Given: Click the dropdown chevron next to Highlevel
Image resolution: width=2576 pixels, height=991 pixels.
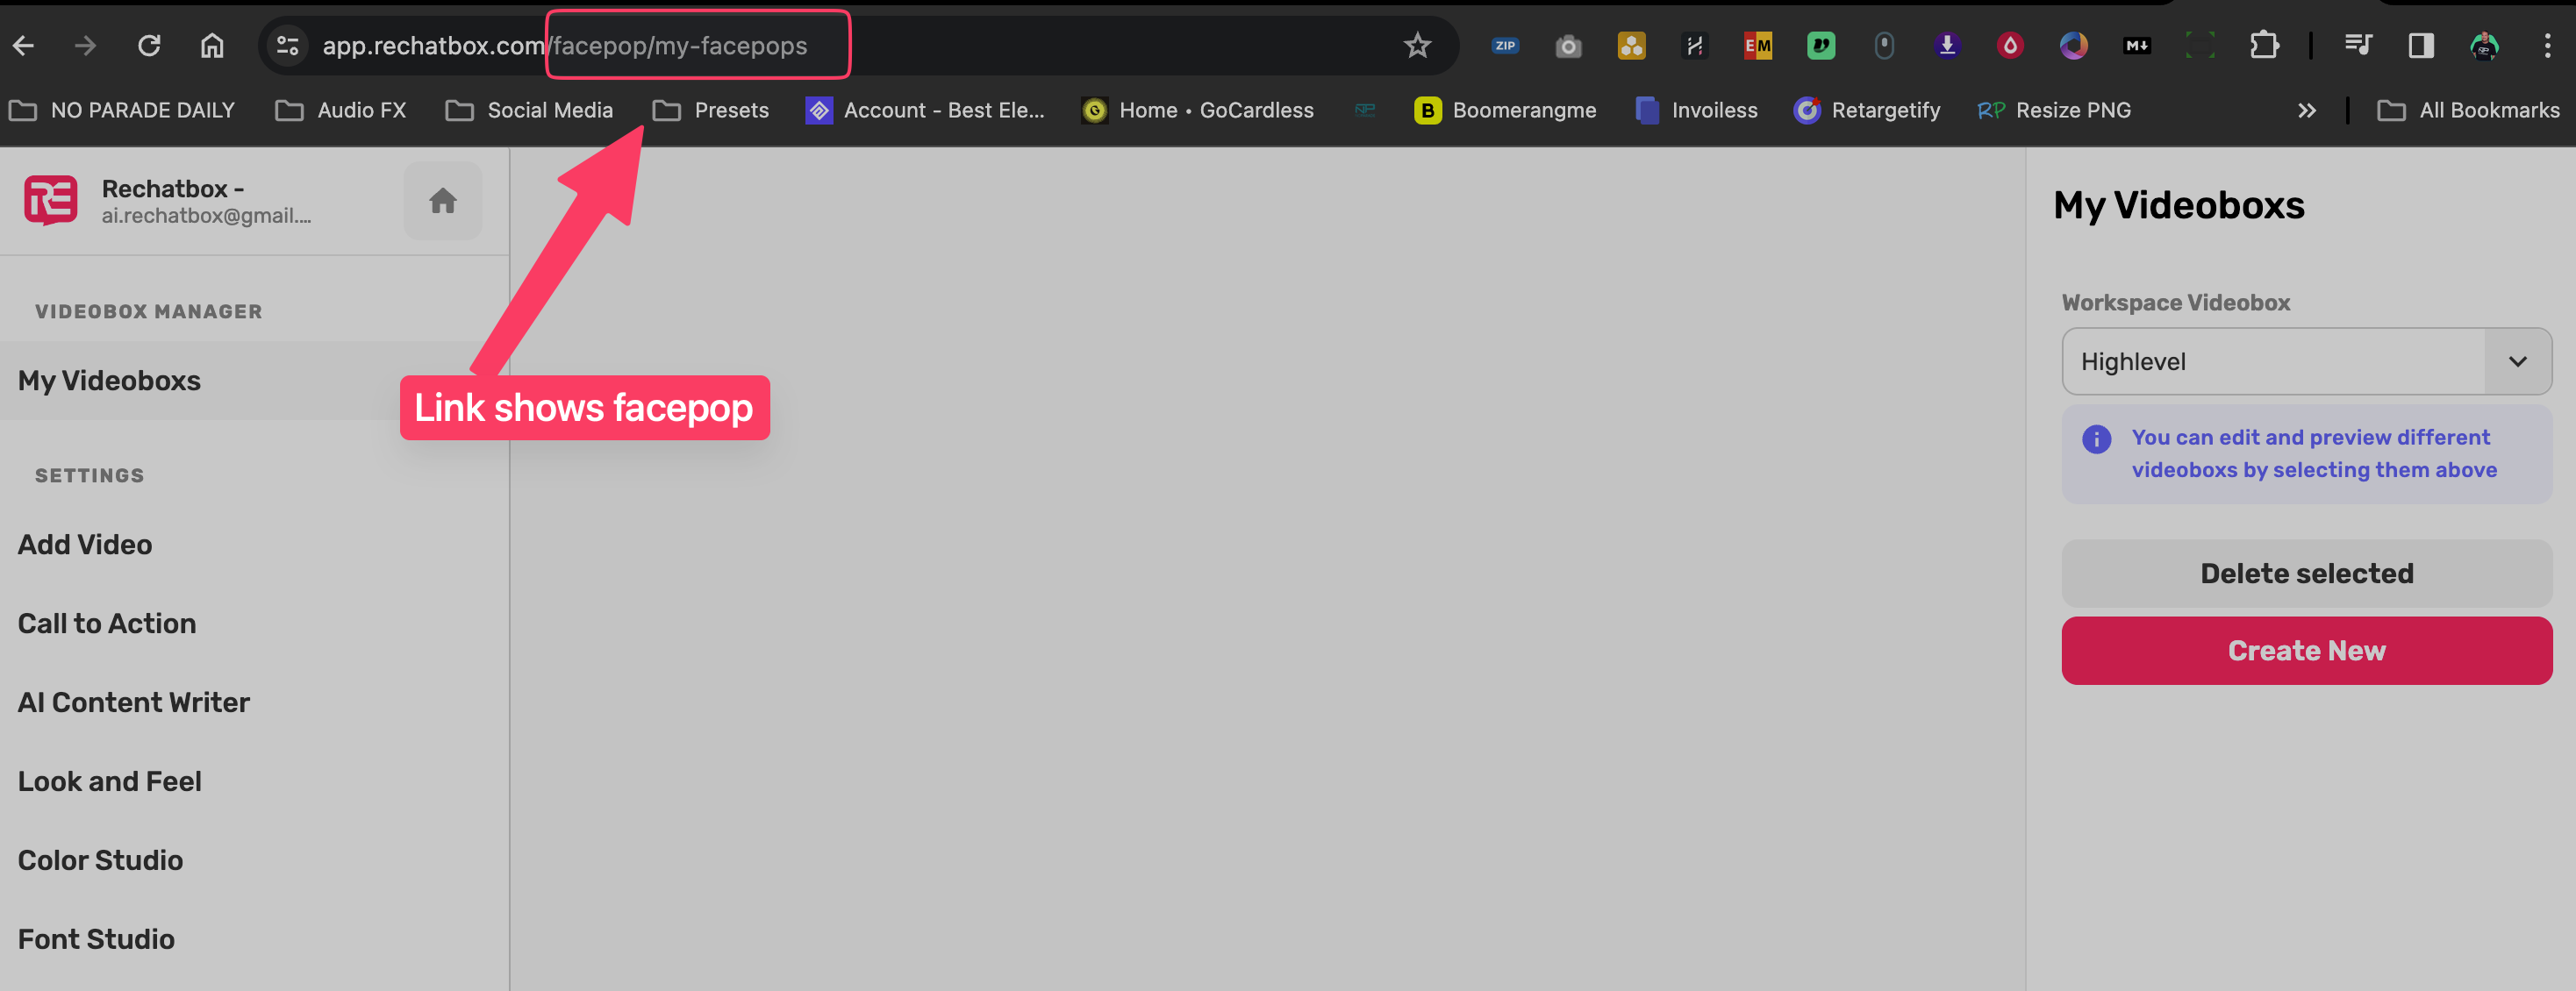Looking at the screenshot, I should pyautogui.click(x=2517, y=361).
